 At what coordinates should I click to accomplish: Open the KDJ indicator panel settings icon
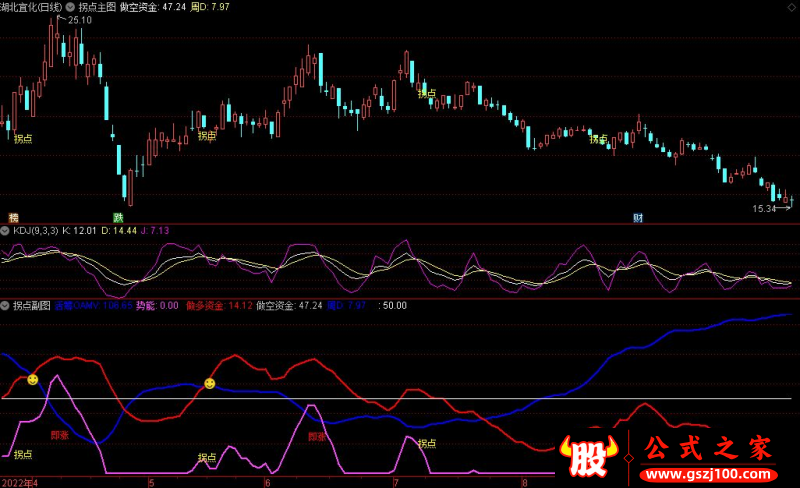point(5,231)
